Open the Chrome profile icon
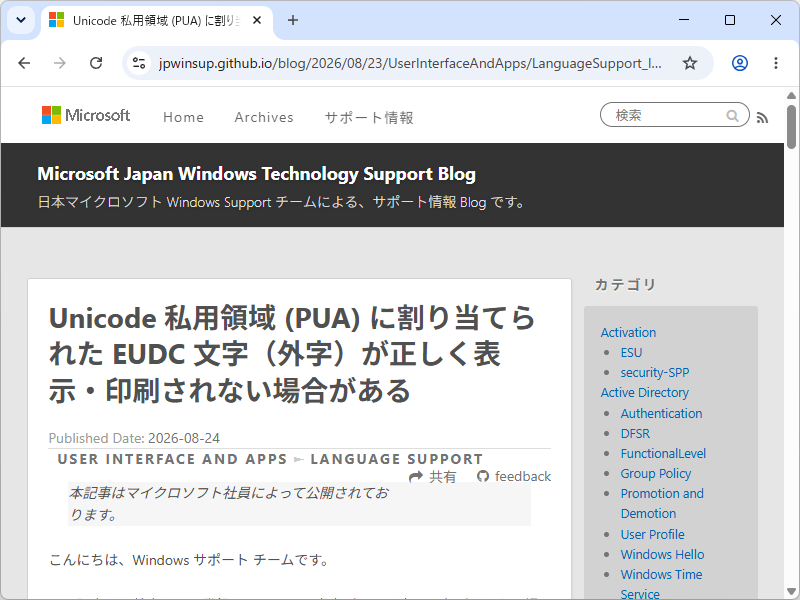Screen dimensions: 800x600 point(740,63)
